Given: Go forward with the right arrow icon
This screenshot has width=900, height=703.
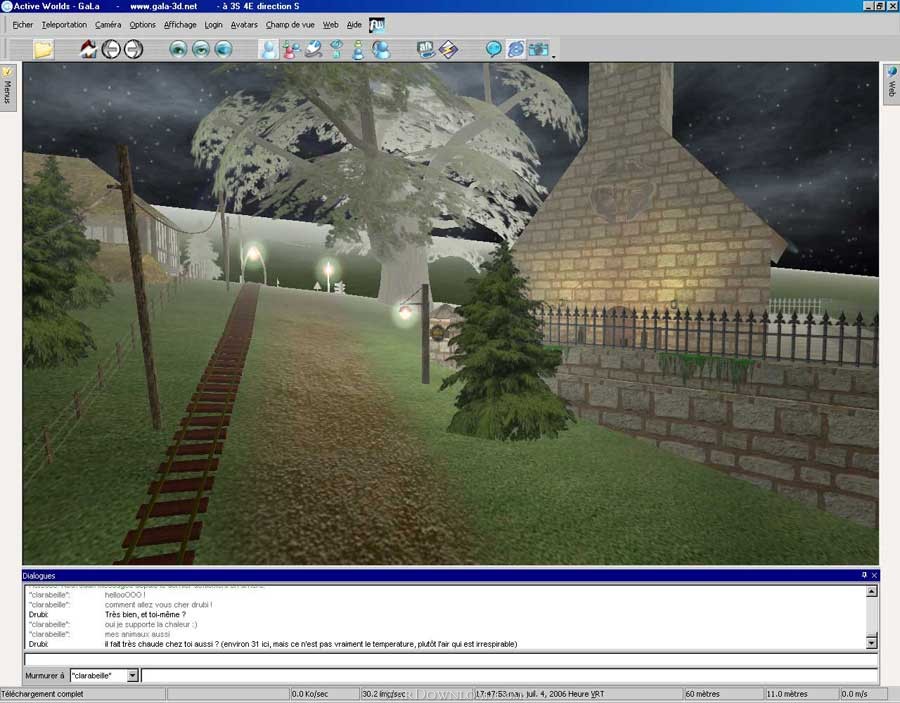Looking at the screenshot, I should click(133, 49).
